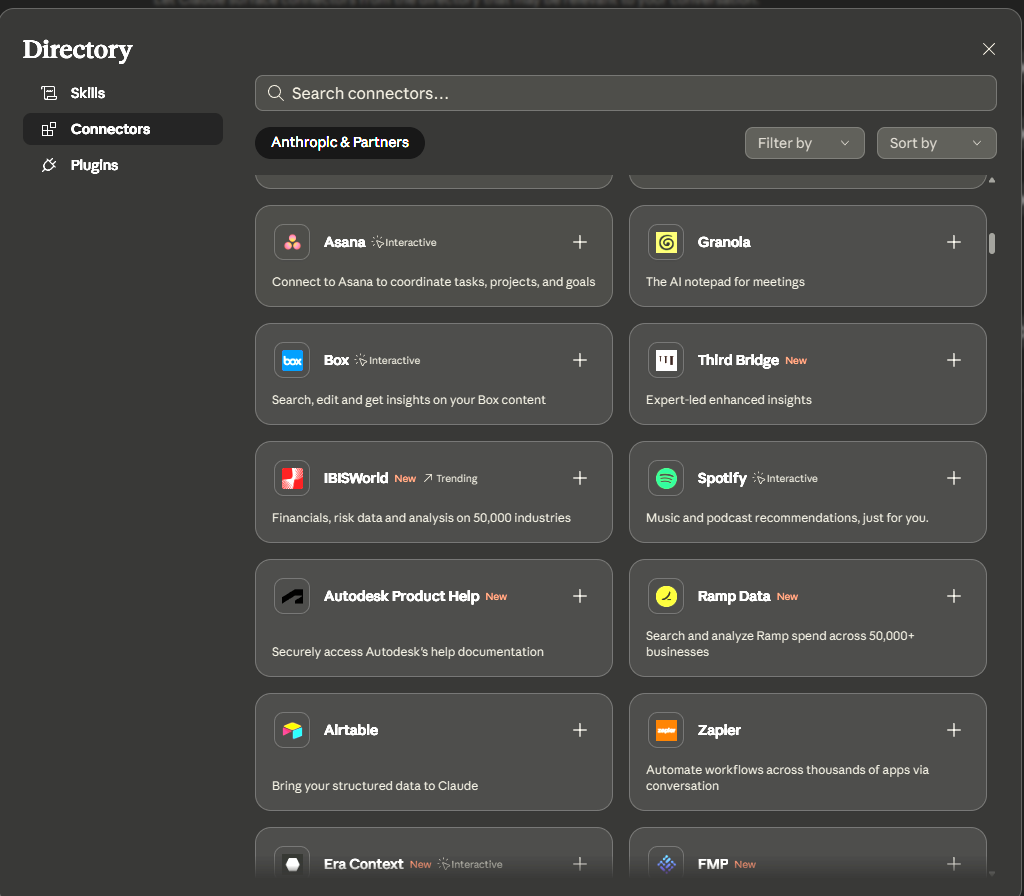
Task: Add the Airtable connector plus icon
Action: [579, 730]
